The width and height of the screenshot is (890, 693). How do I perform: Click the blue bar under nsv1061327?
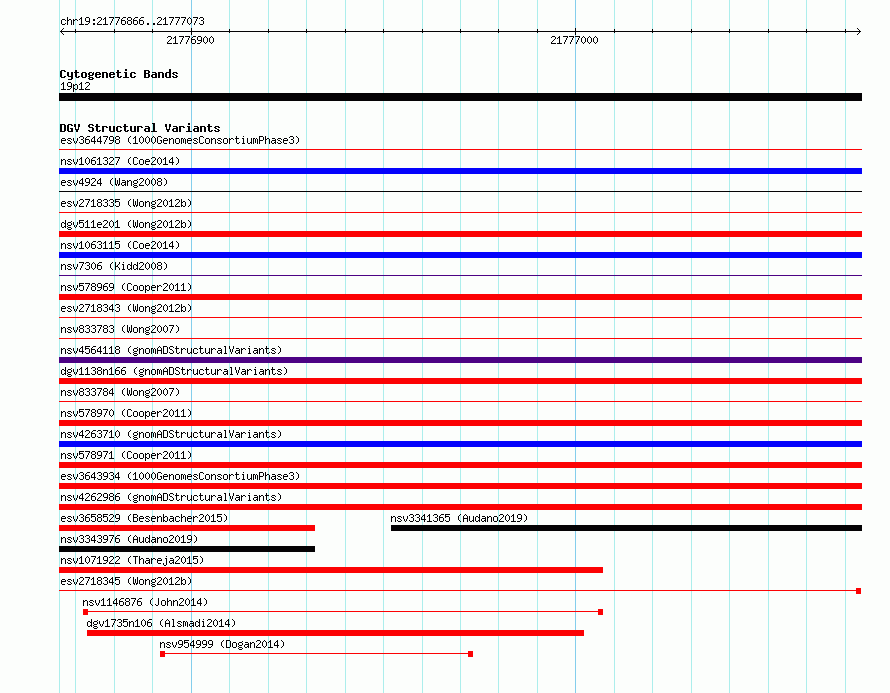(460, 171)
